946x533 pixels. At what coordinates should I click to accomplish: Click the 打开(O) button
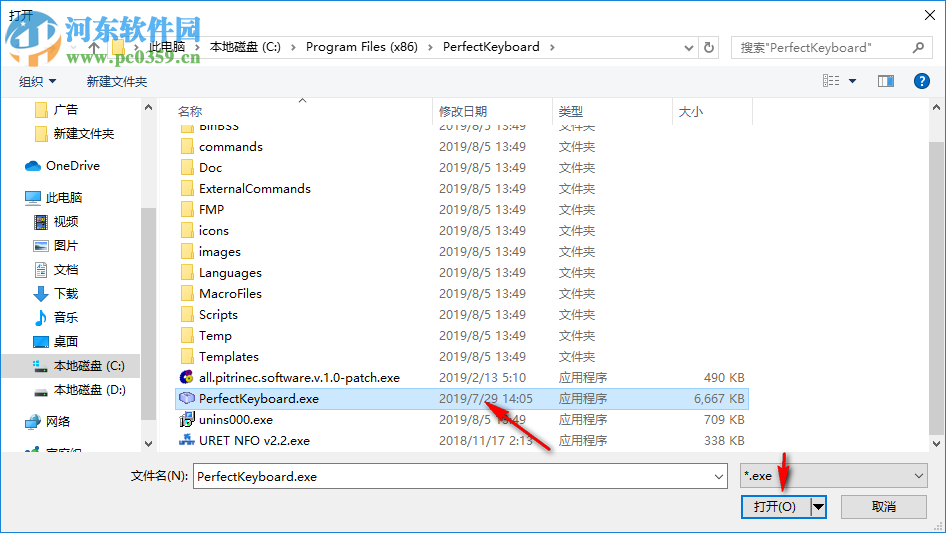tap(775, 507)
